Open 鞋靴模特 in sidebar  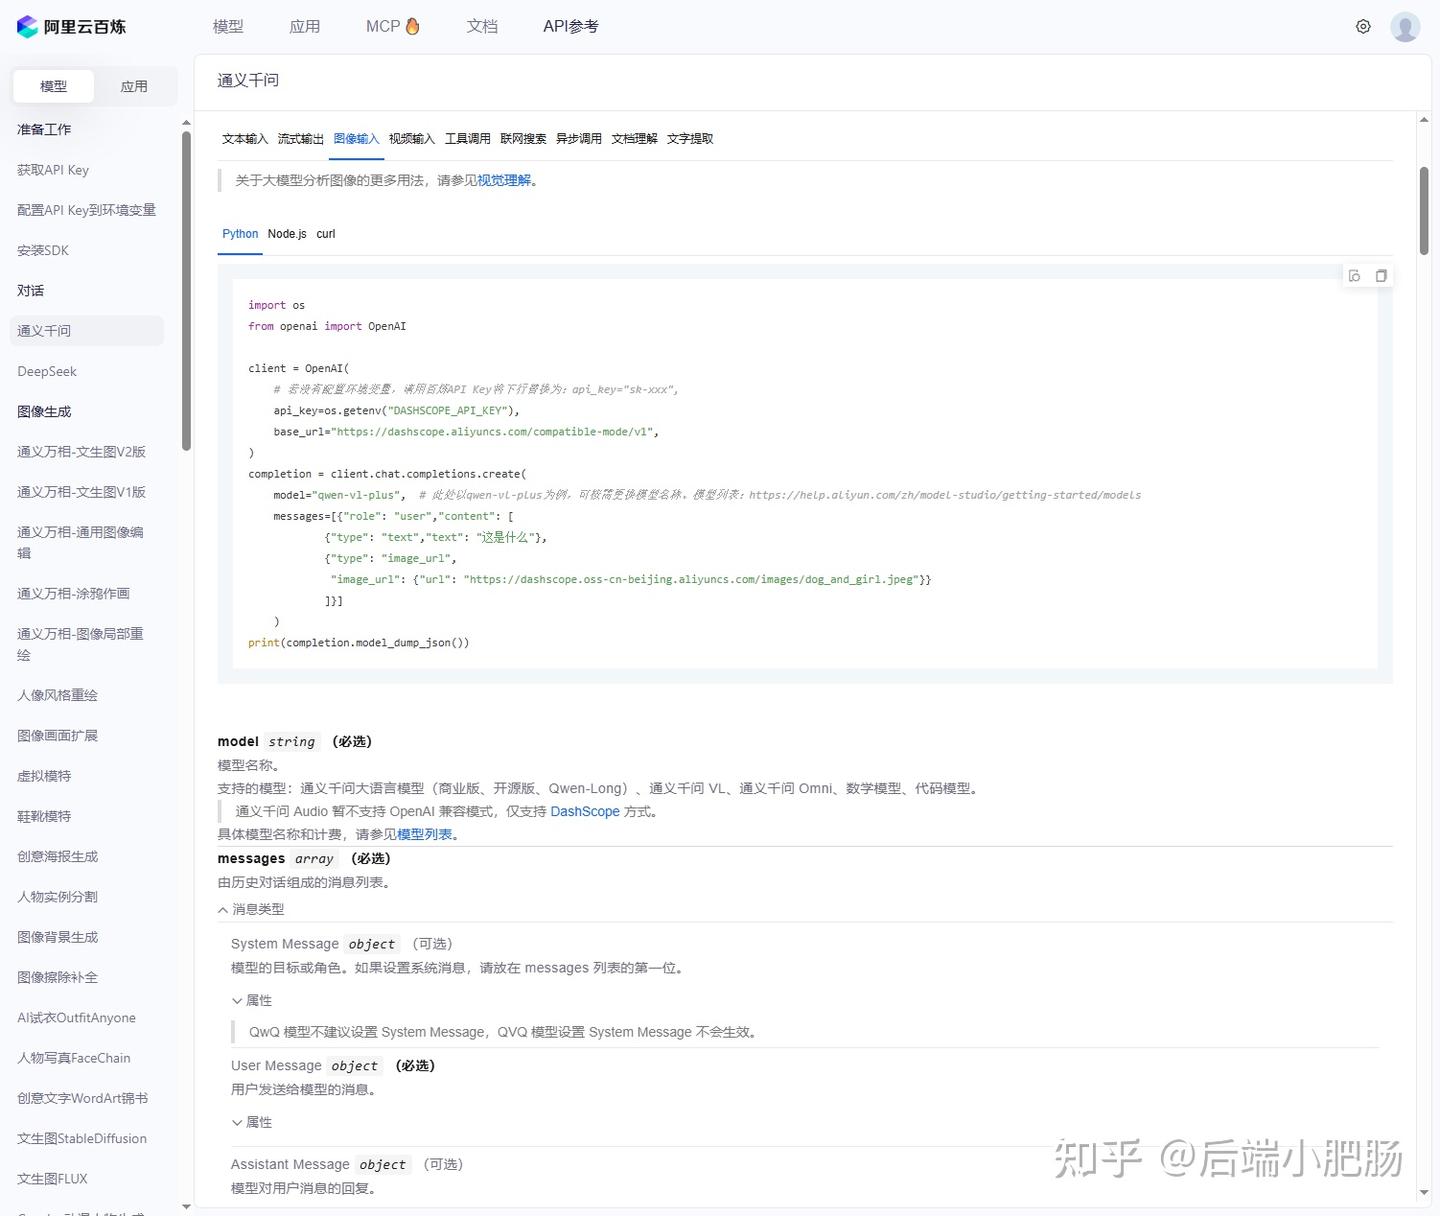tap(44, 817)
